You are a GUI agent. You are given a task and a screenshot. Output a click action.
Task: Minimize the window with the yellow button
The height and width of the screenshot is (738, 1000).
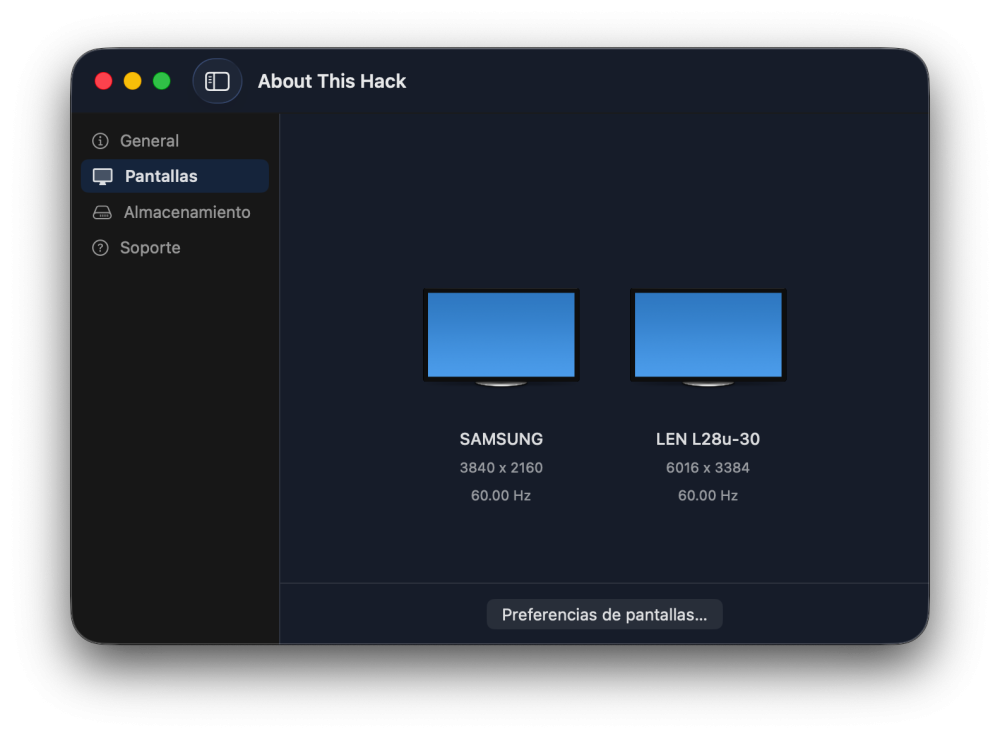coord(133,81)
